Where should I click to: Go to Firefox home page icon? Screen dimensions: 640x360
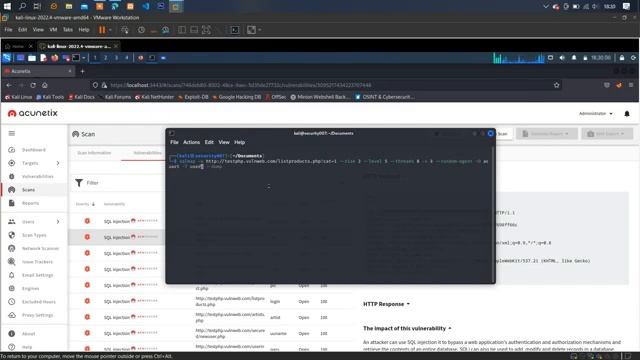tap(45, 85)
